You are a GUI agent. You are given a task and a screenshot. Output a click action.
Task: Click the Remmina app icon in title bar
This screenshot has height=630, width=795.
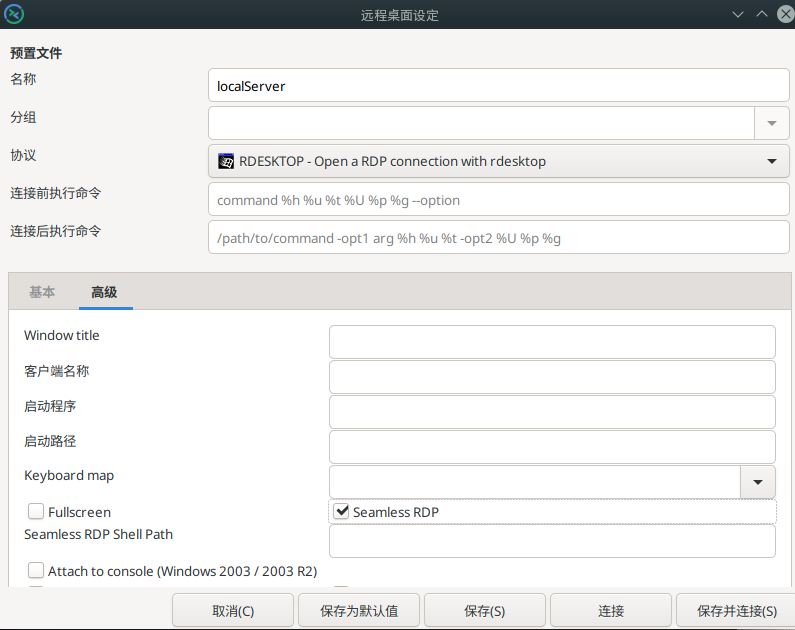point(14,14)
